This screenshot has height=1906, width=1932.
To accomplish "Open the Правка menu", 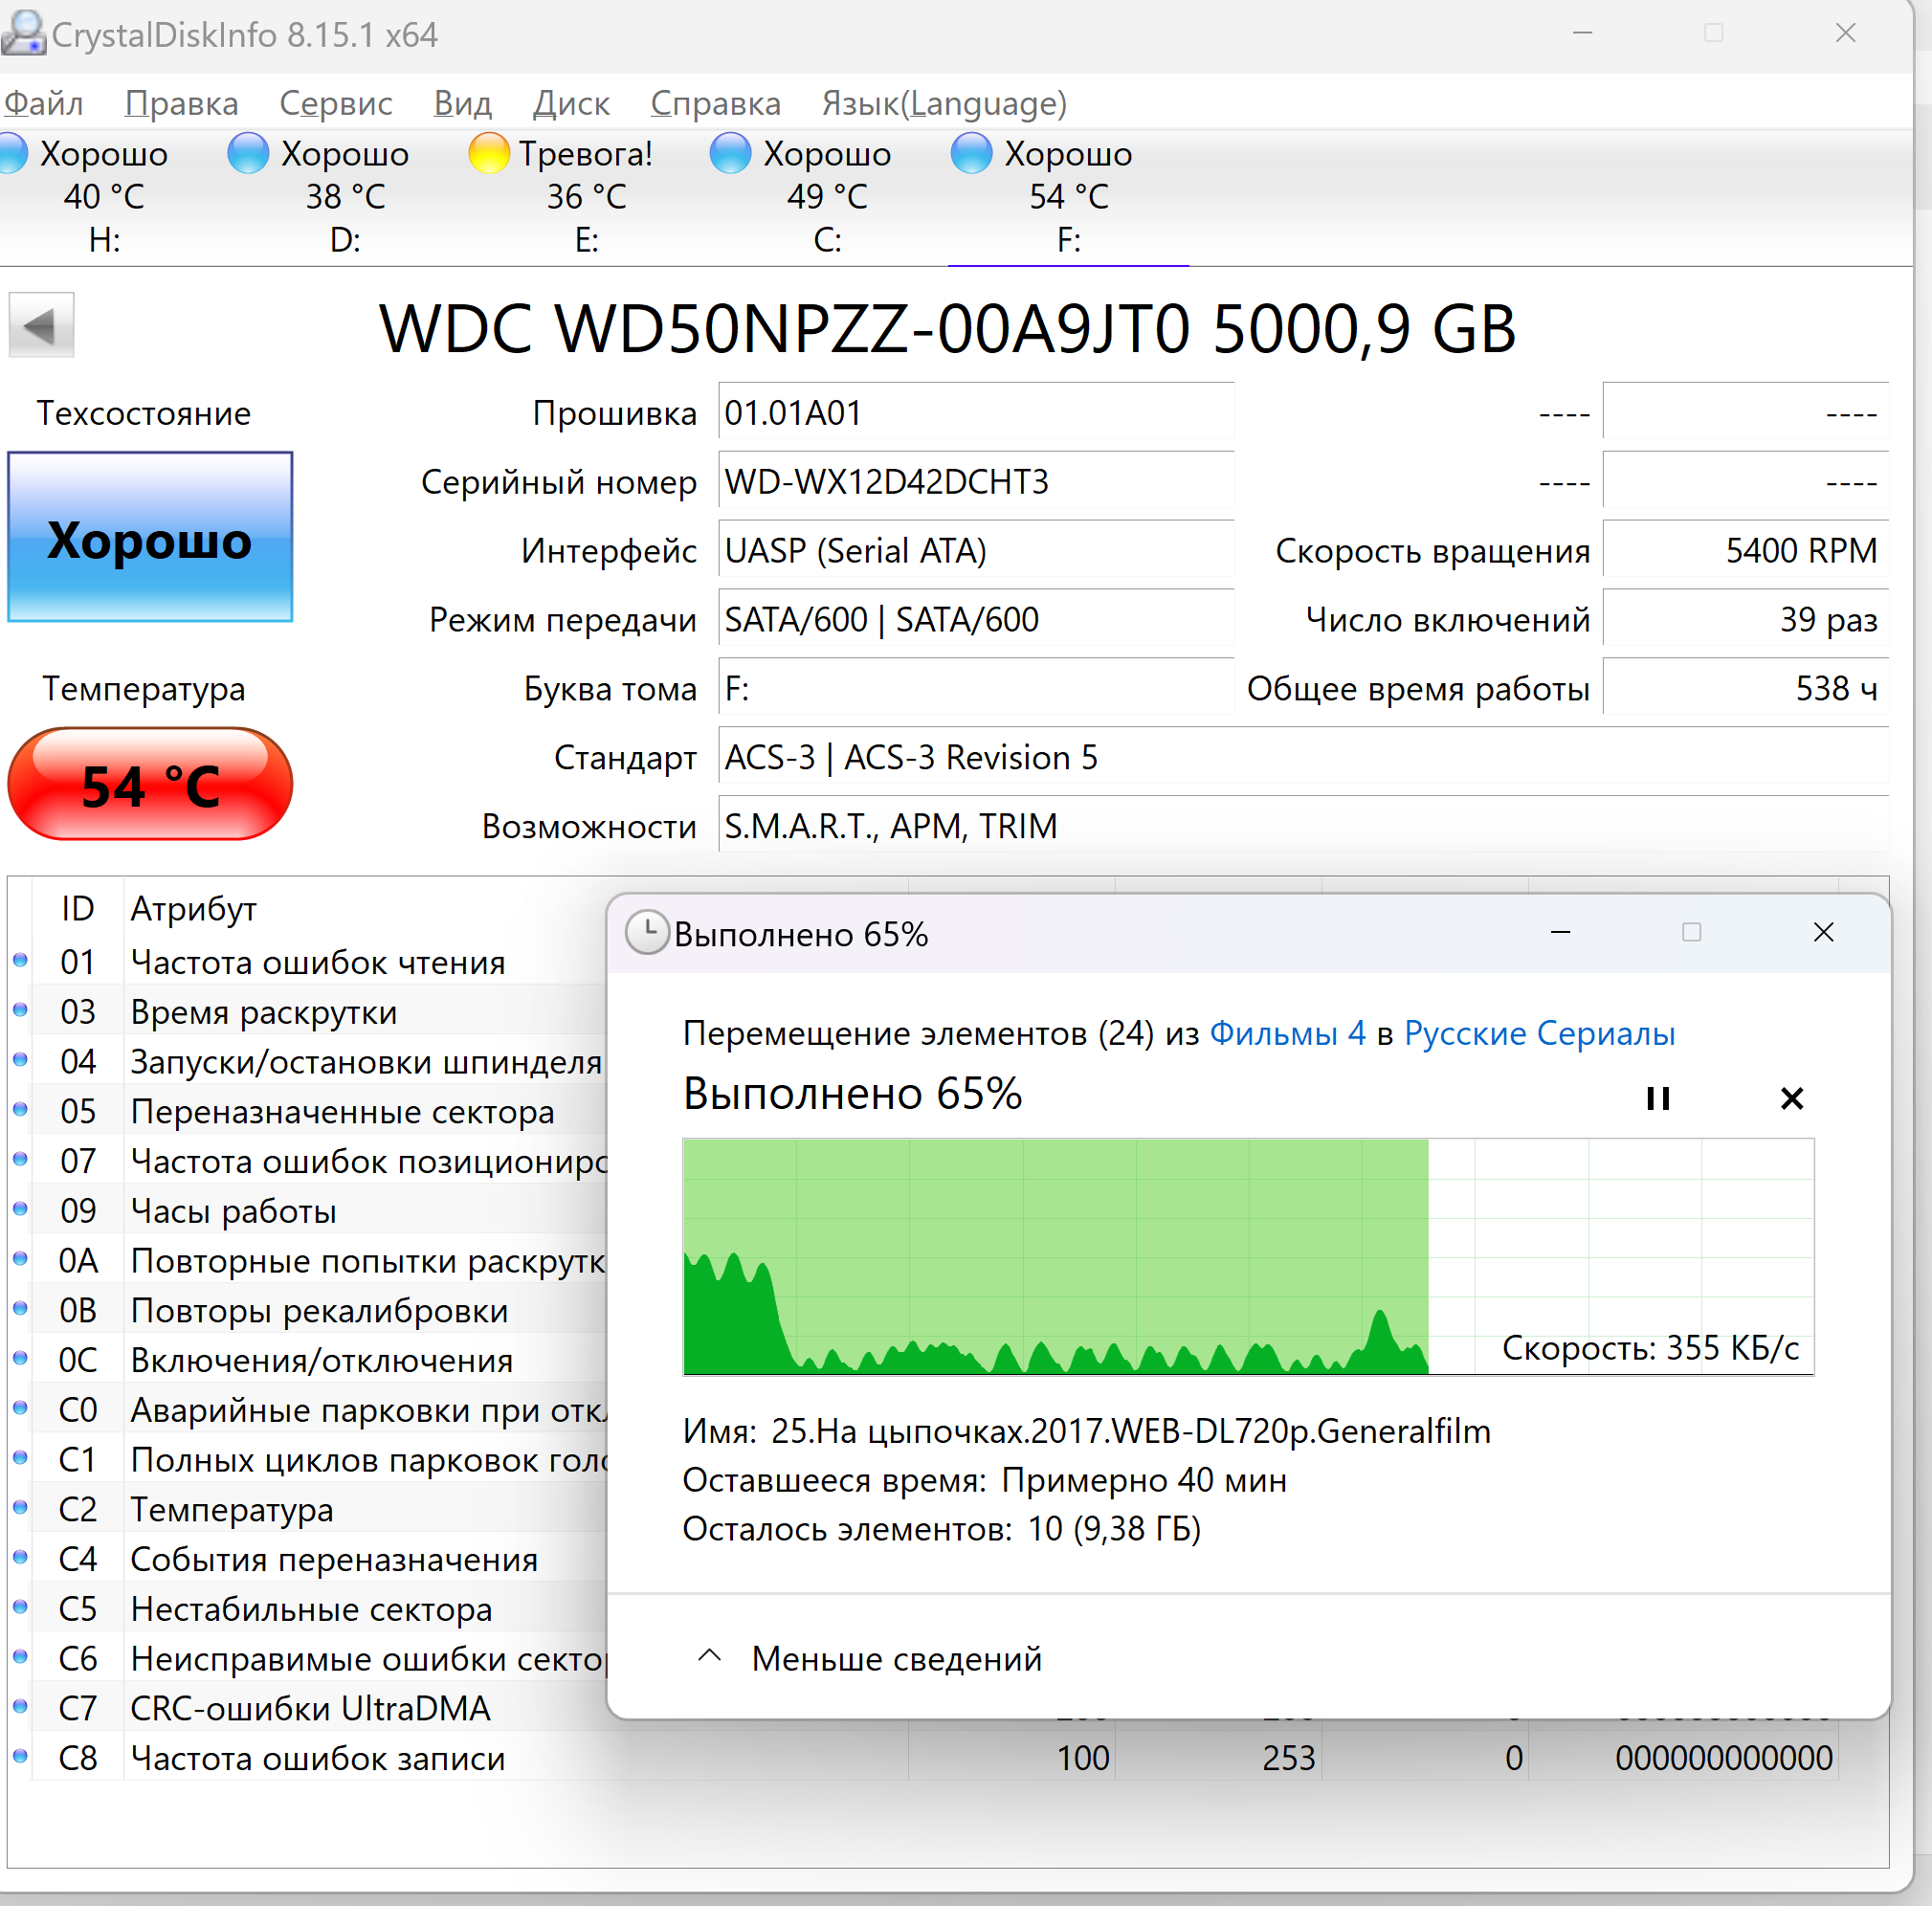I will (x=181, y=103).
